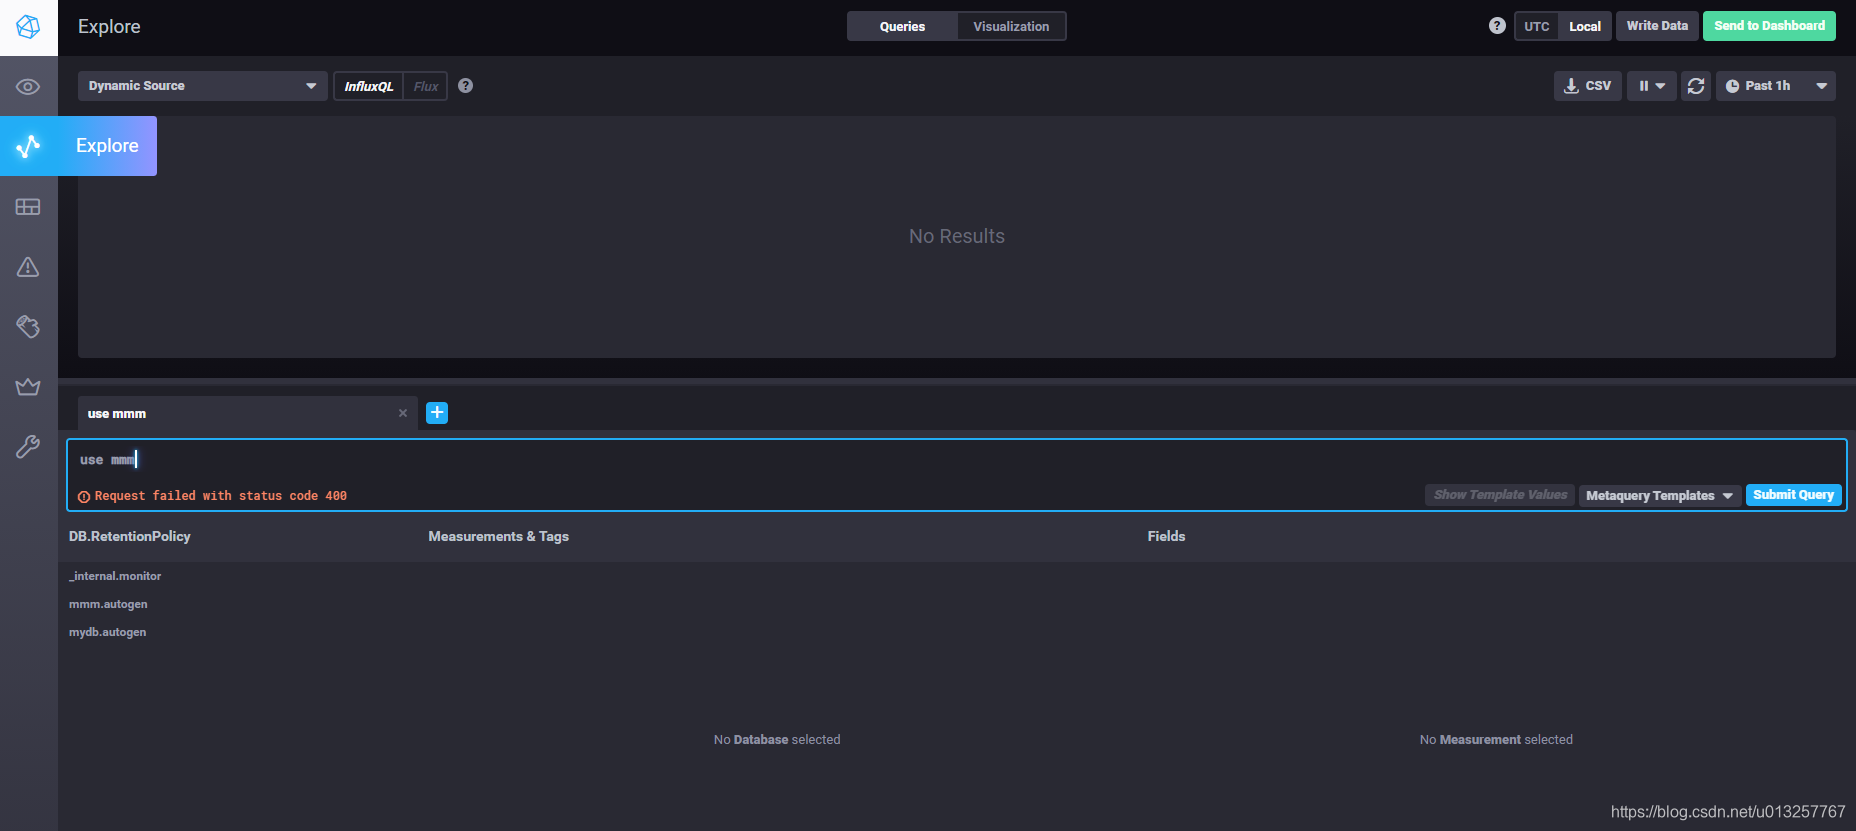Select the Flux query language
The height and width of the screenshot is (831, 1856).
pyautogui.click(x=426, y=86)
